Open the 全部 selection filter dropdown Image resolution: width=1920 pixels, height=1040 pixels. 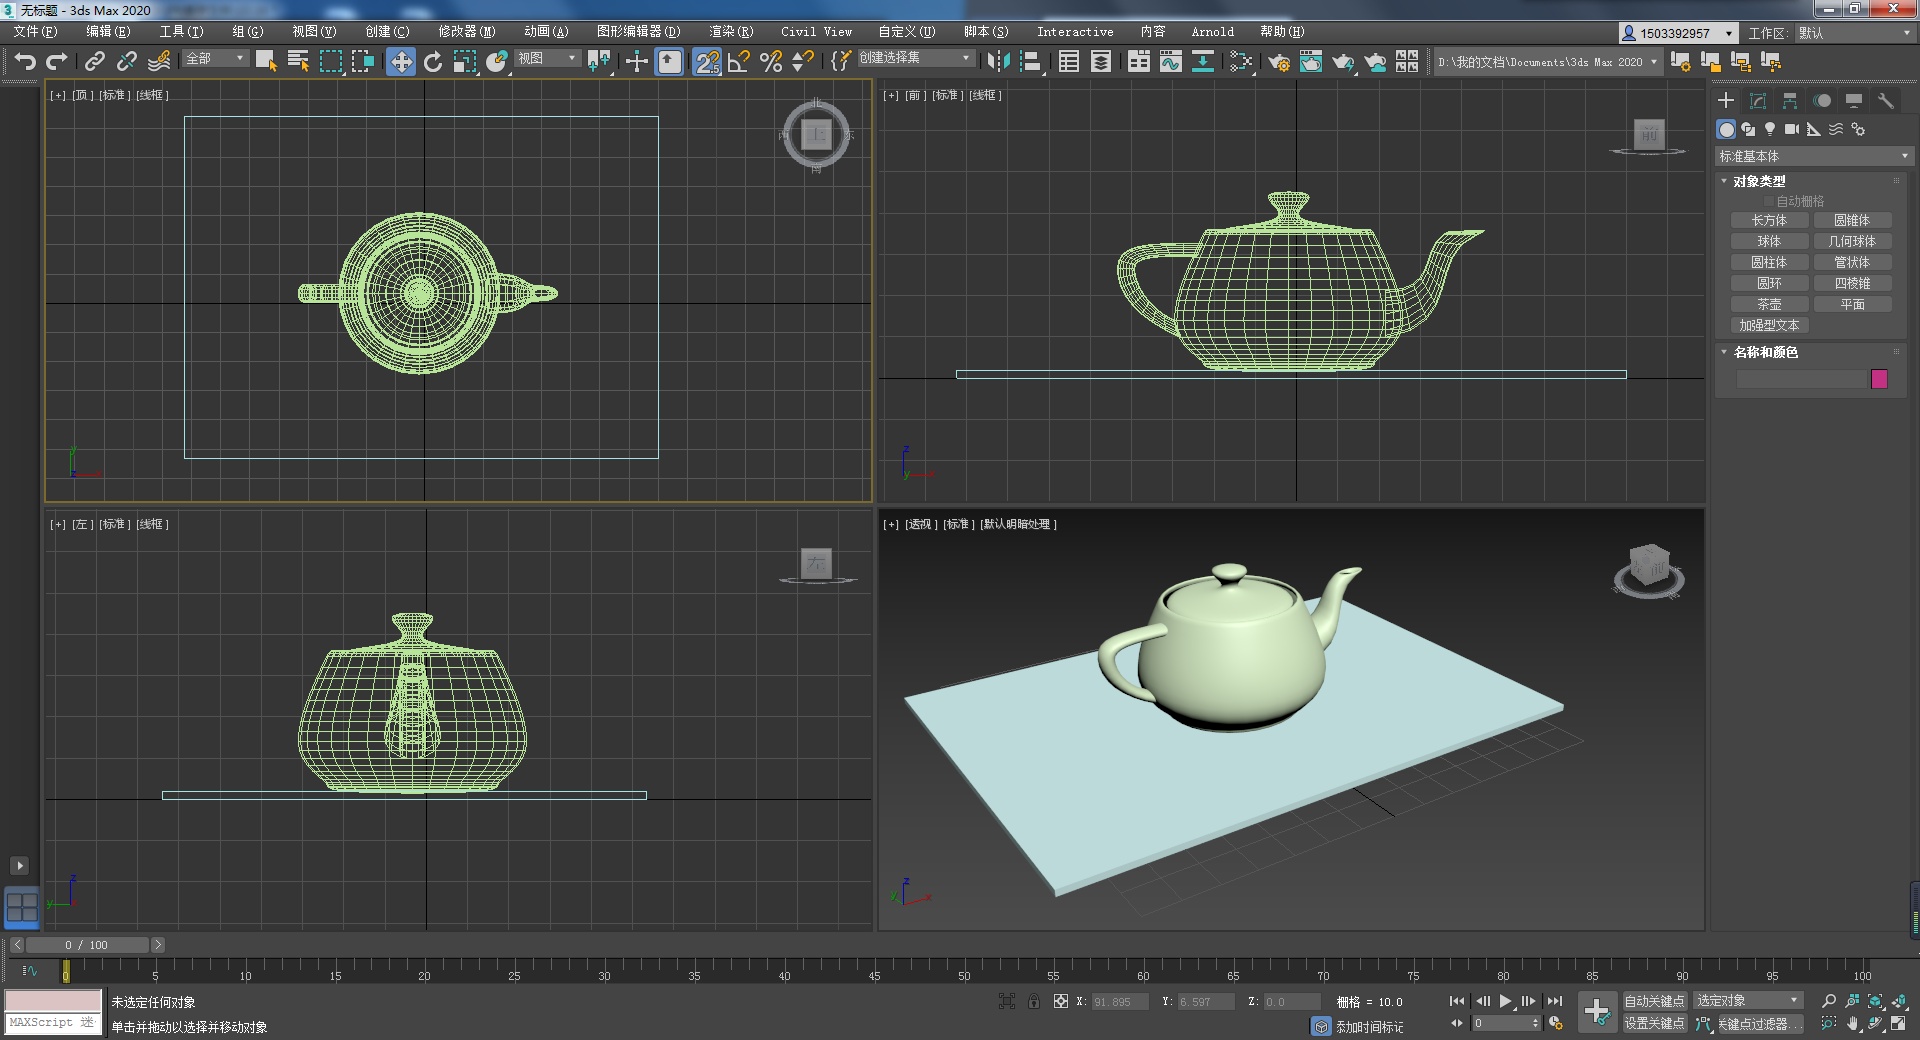coord(215,59)
